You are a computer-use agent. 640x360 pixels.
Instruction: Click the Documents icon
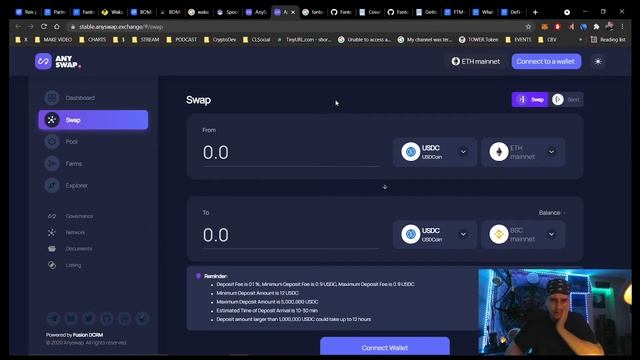(52, 249)
